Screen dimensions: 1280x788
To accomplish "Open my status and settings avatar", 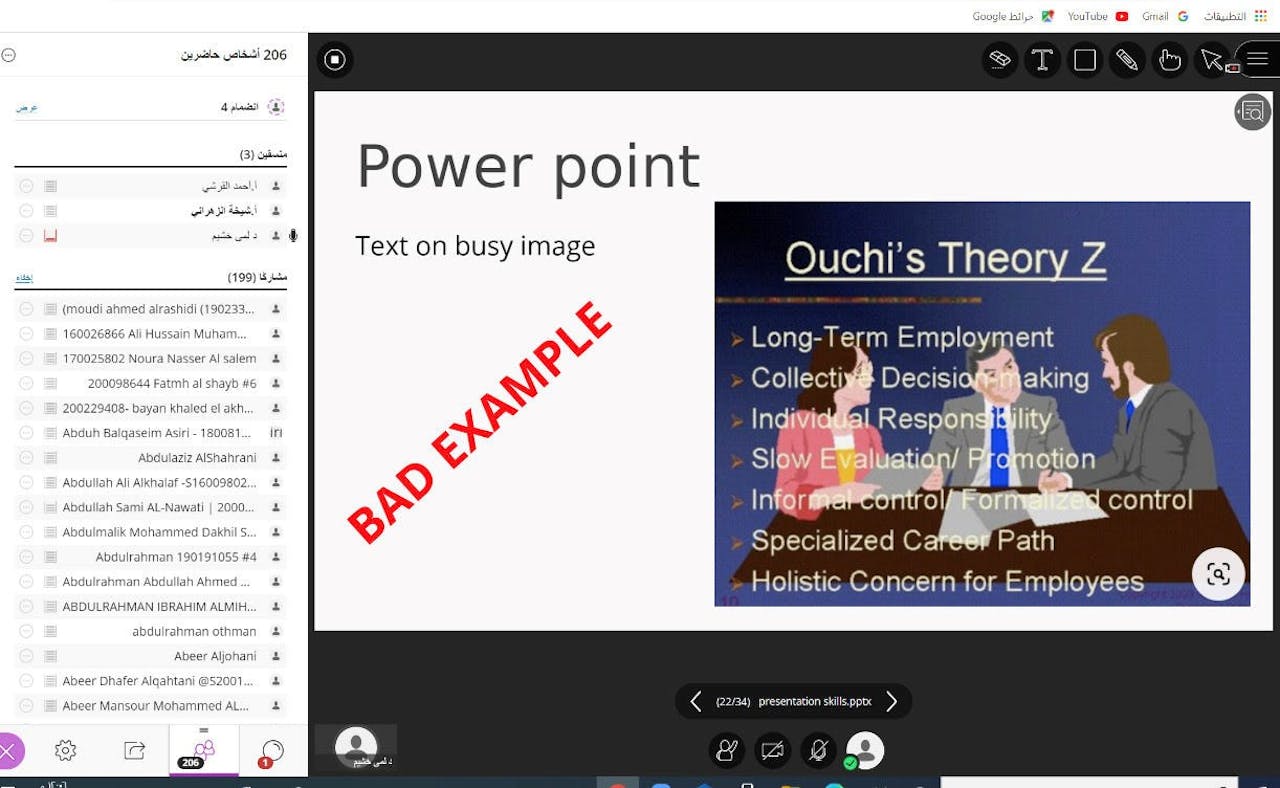I will [x=864, y=750].
